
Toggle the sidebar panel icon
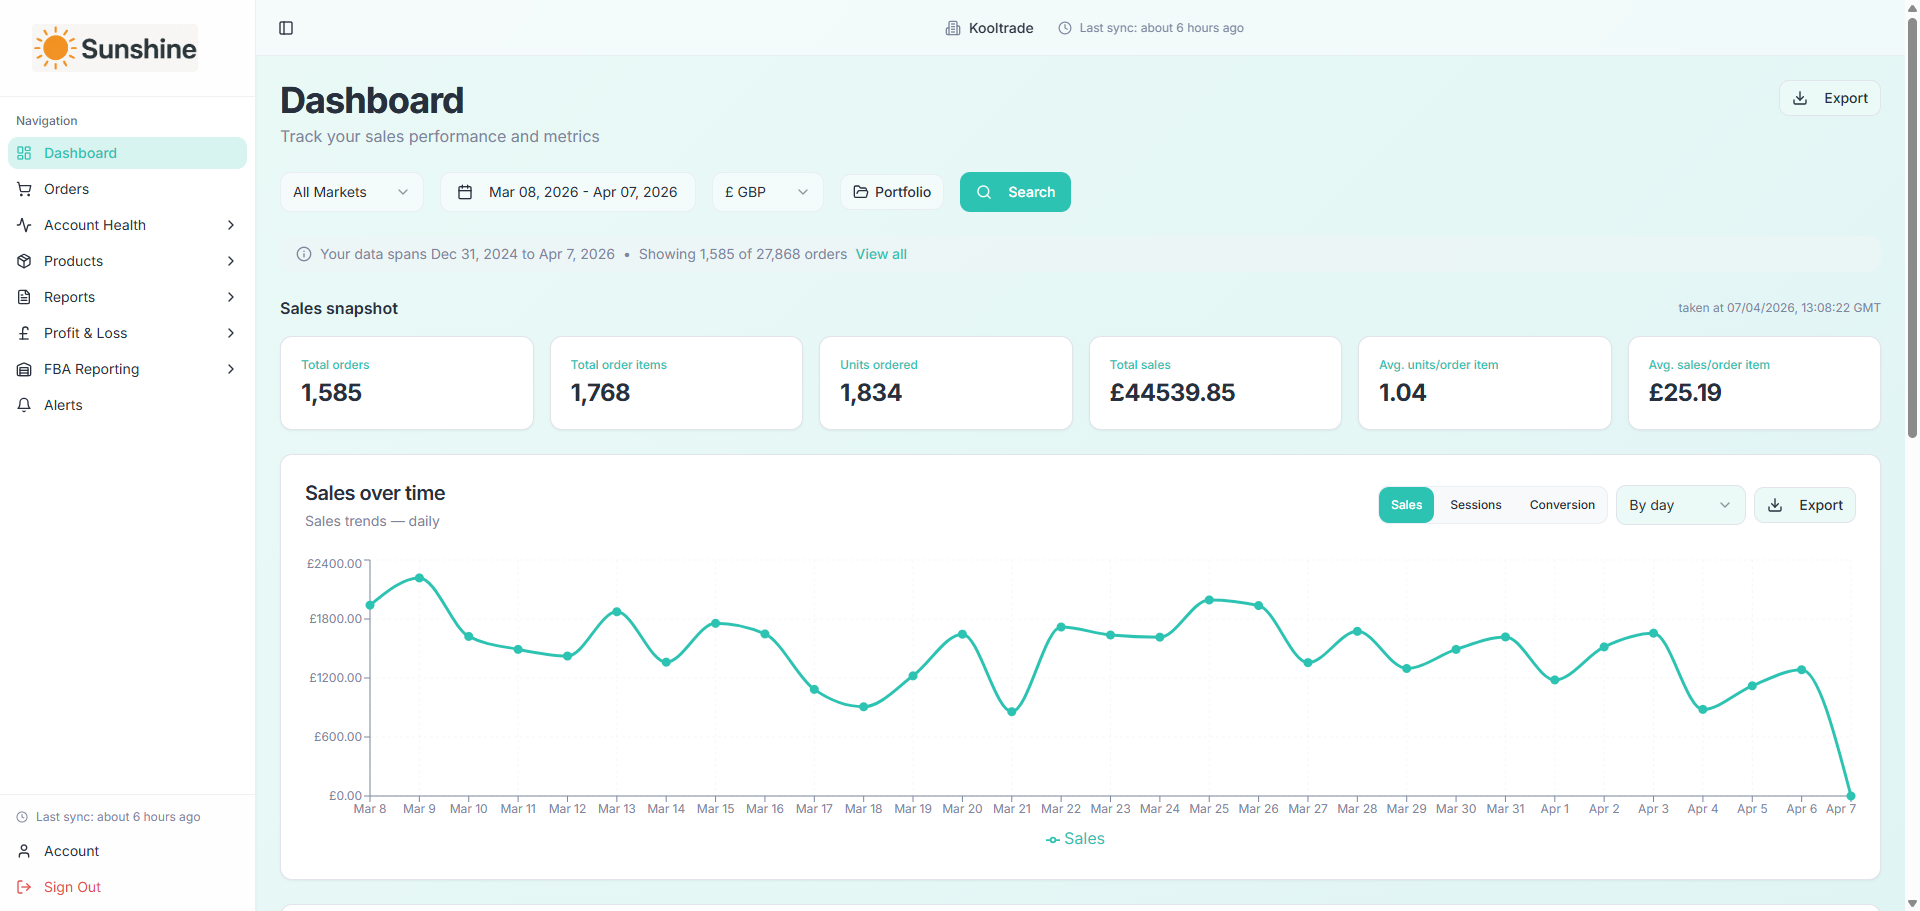coord(286,28)
